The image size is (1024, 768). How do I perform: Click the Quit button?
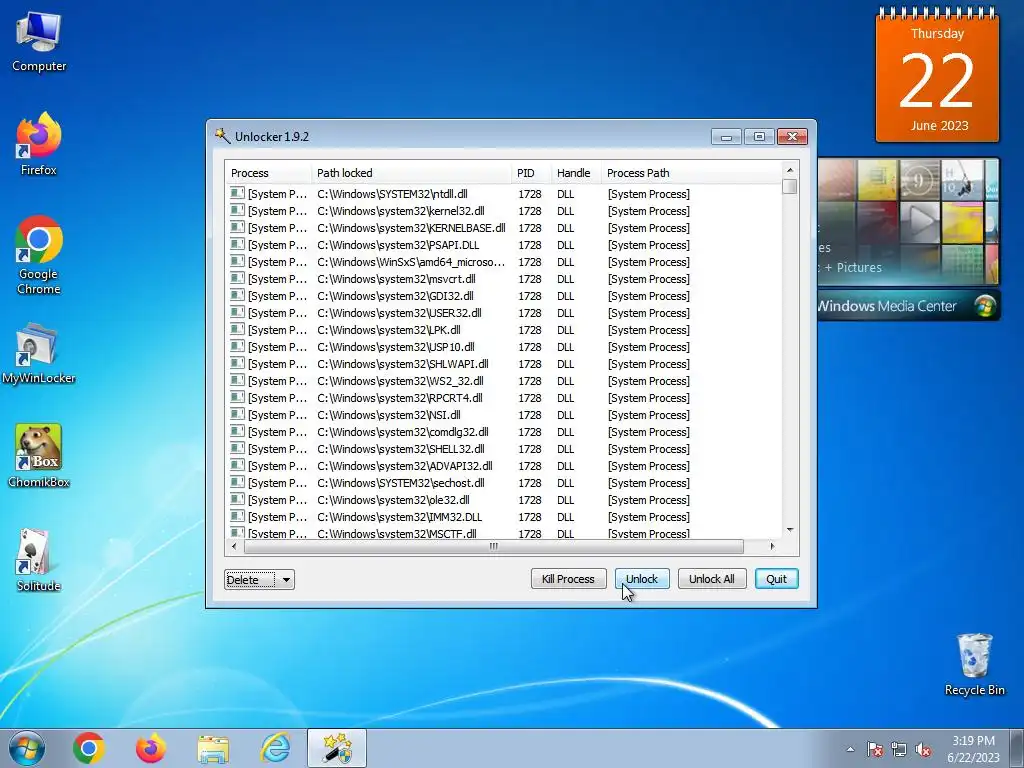tap(776, 579)
